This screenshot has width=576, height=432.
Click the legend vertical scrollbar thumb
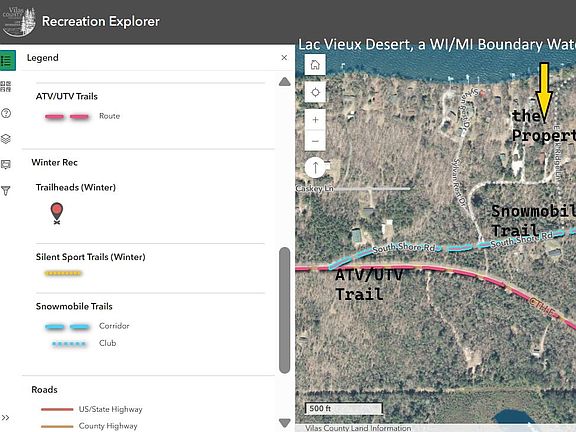click(284, 310)
